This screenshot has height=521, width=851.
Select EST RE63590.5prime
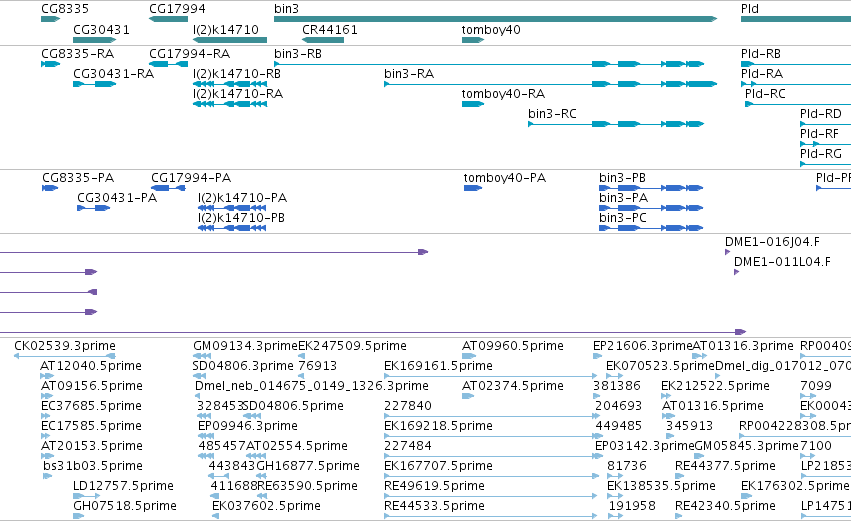tap(307, 486)
